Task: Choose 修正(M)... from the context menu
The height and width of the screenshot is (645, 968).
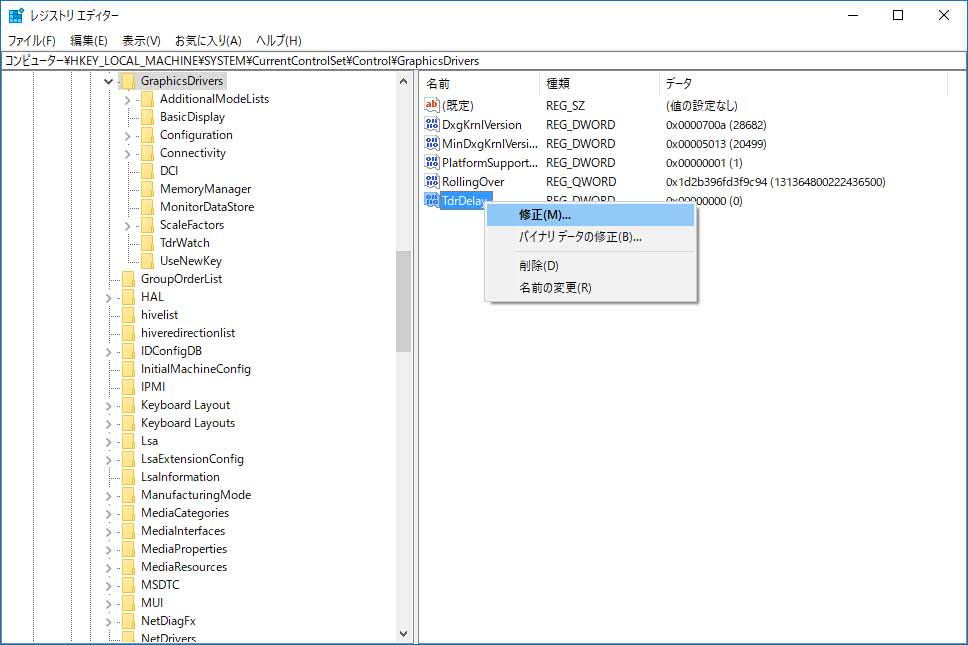Action: point(591,215)
